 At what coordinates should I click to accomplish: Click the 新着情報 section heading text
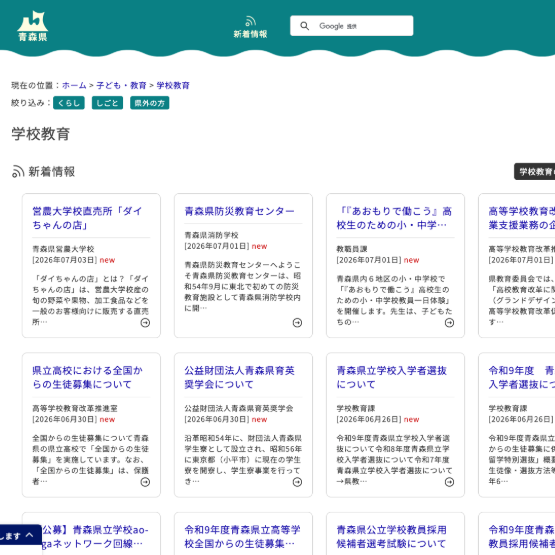(x=52, y=172)
